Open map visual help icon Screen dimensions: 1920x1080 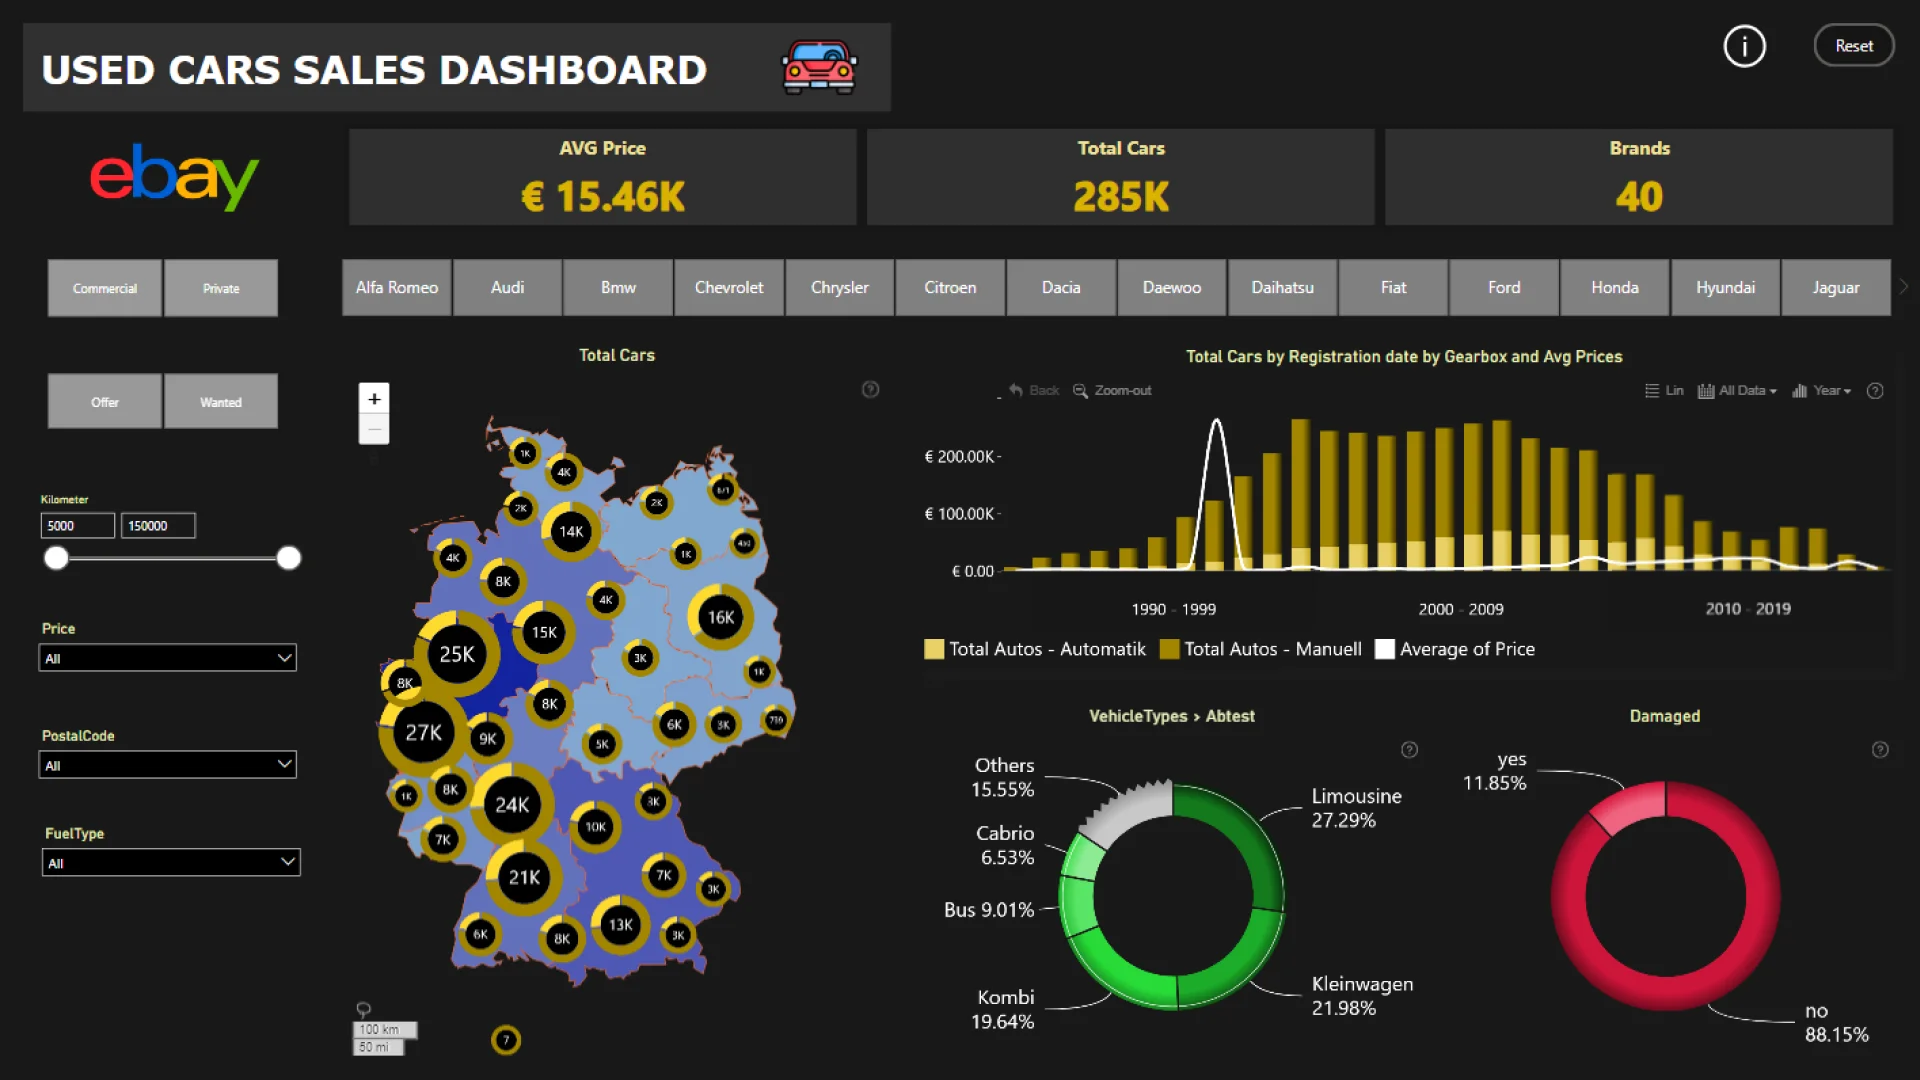point(870,390)
